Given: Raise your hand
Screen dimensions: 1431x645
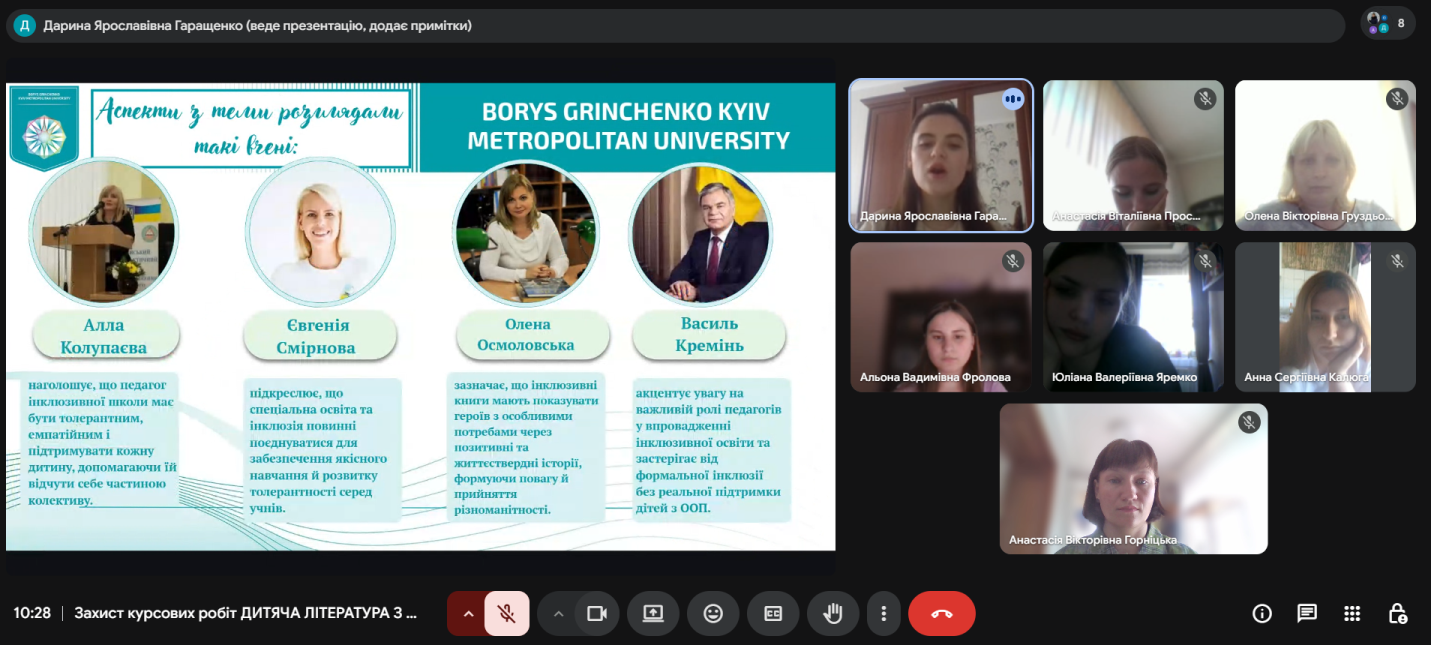Looking at the screenshot, I should [x=833, y=614].
